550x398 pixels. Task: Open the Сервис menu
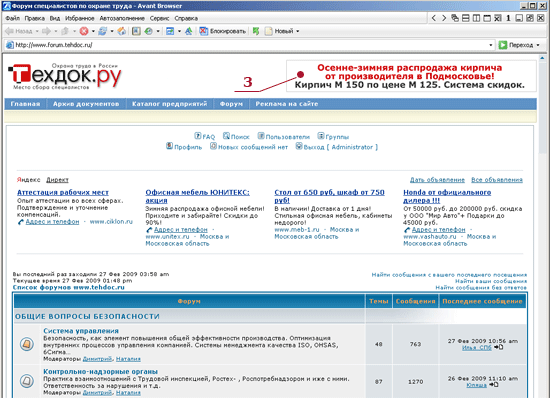click(159, 18)
